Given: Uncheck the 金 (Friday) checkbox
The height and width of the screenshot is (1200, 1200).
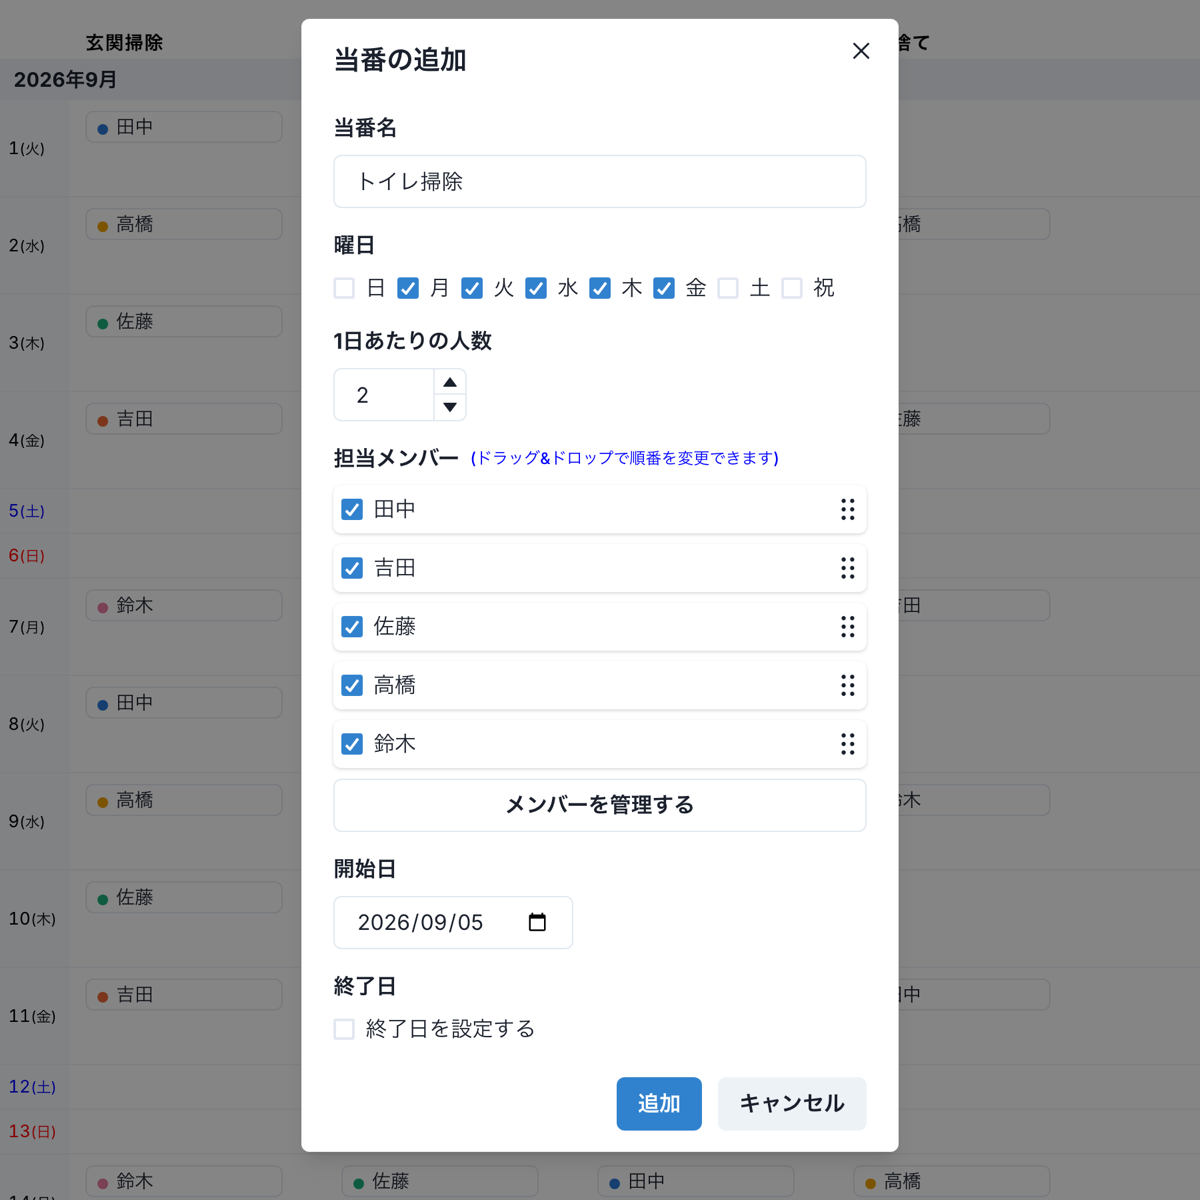Looking at the screenshot, I should 664,288.
